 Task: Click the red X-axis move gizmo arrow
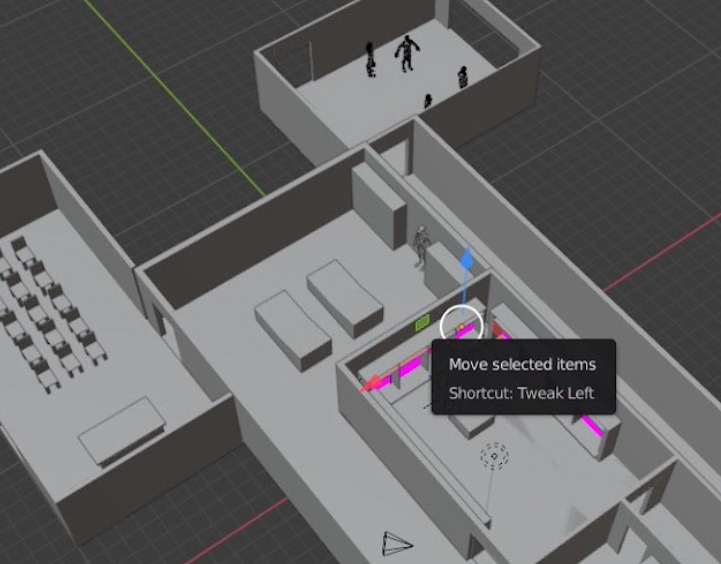click(371, 383)
